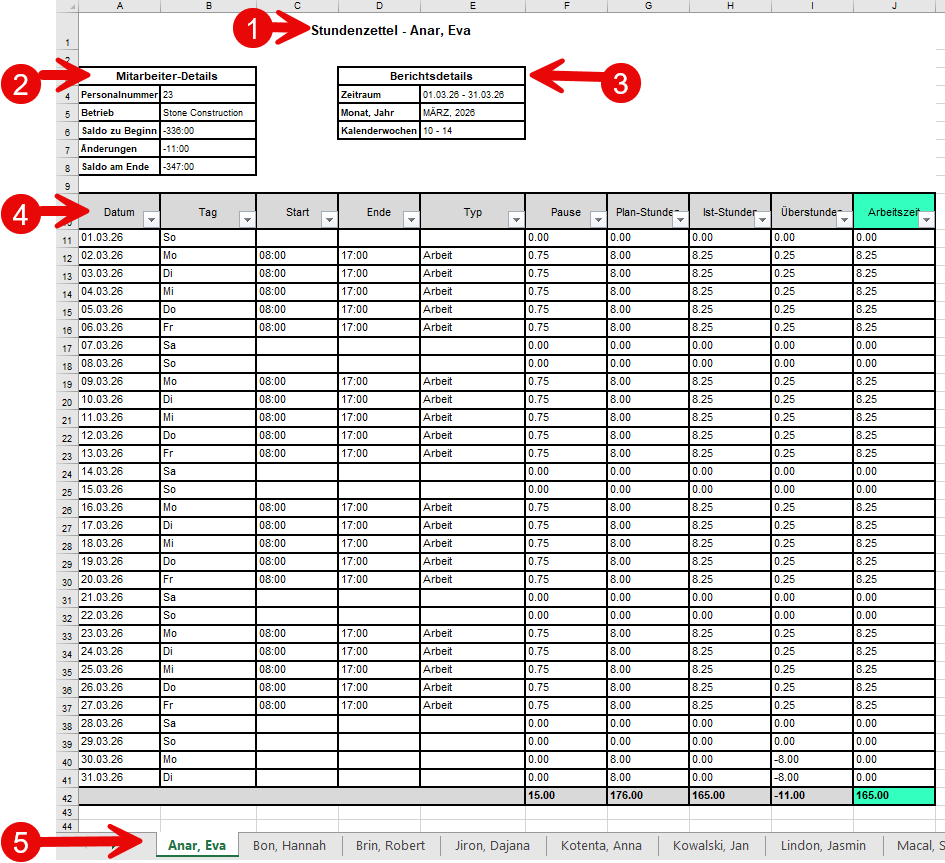Image resolution: width=945 pixels, height=863 pixels.
Task: Click the green Arbeitszeit total cell 165.00
Action: point(893,795)
